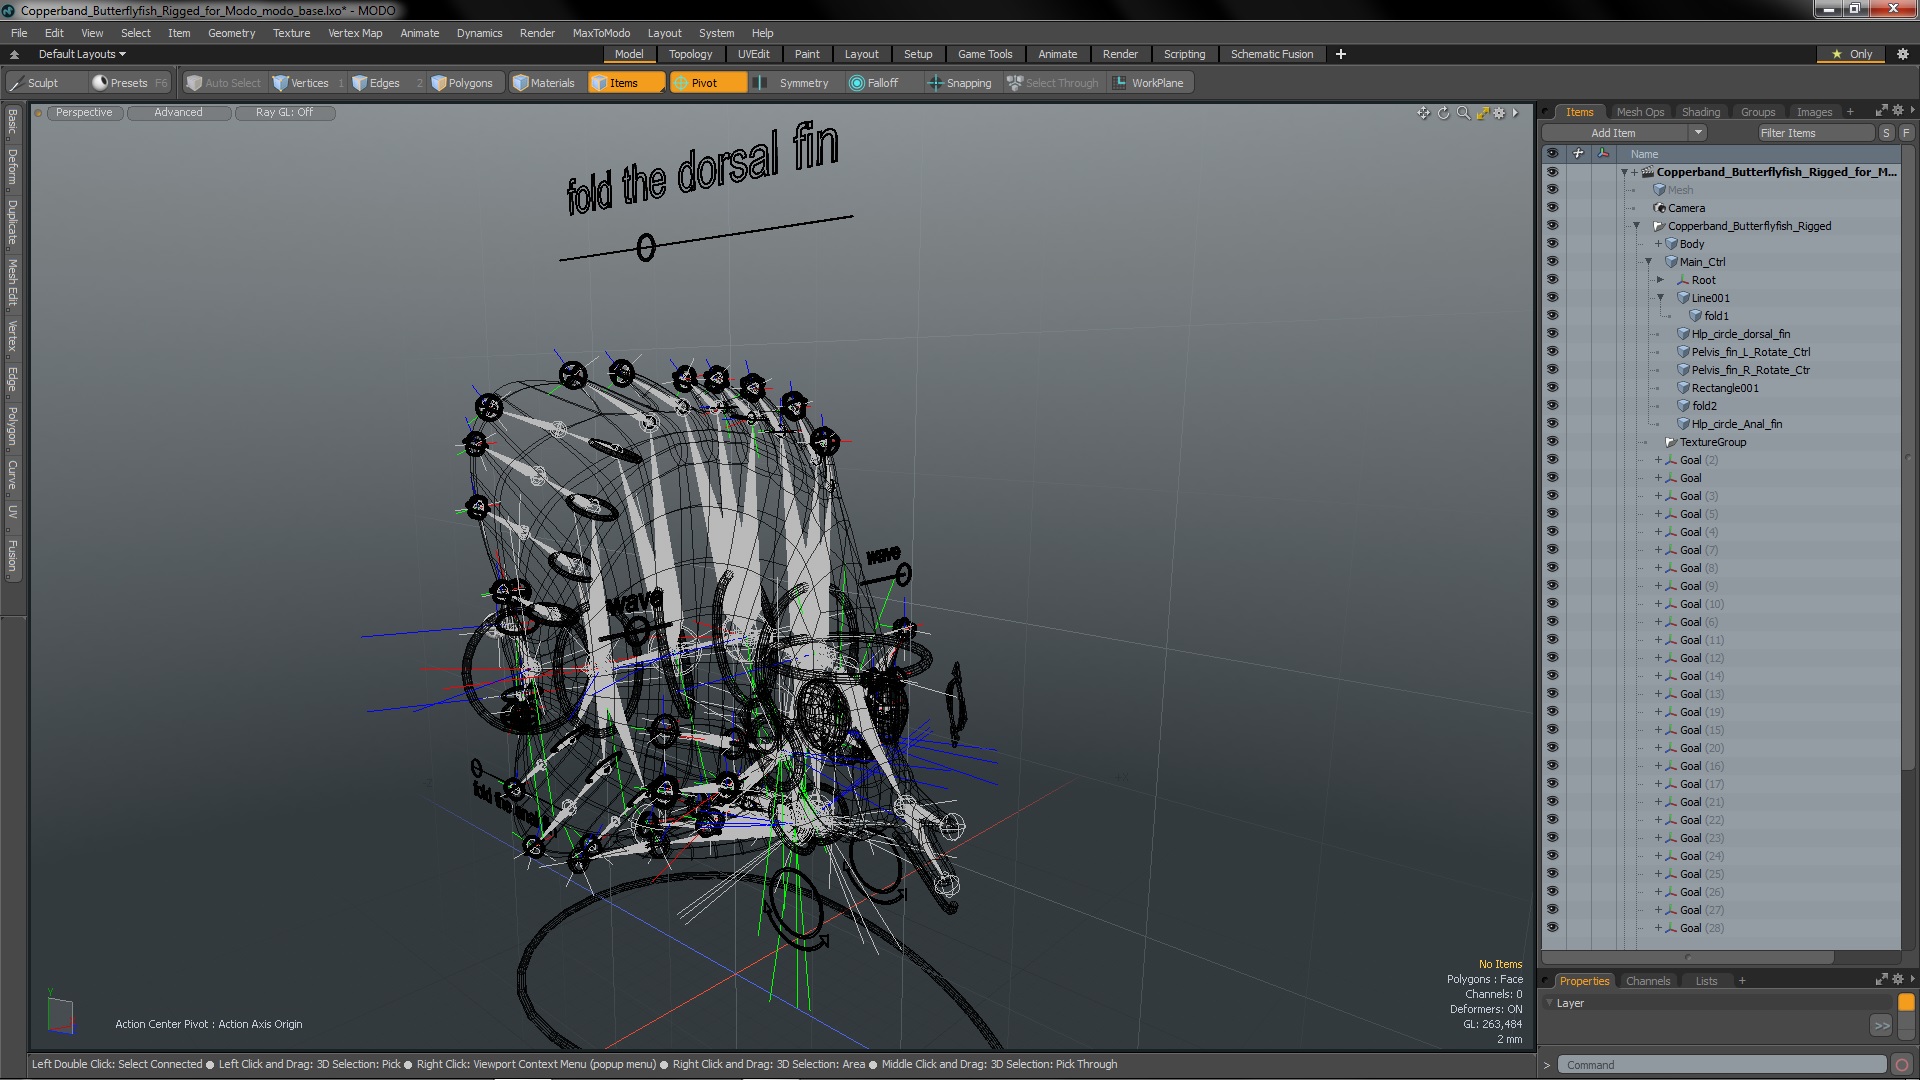The image size is (1920, 1080).
Task: Click the viewport axis gizmo cube
Action: coord(61,1014)
